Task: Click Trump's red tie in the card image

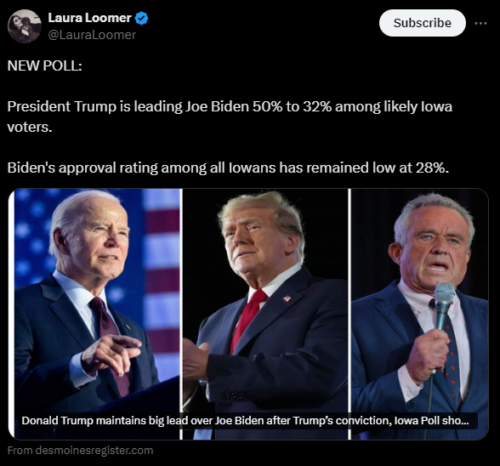Action: tap(247, 321)
